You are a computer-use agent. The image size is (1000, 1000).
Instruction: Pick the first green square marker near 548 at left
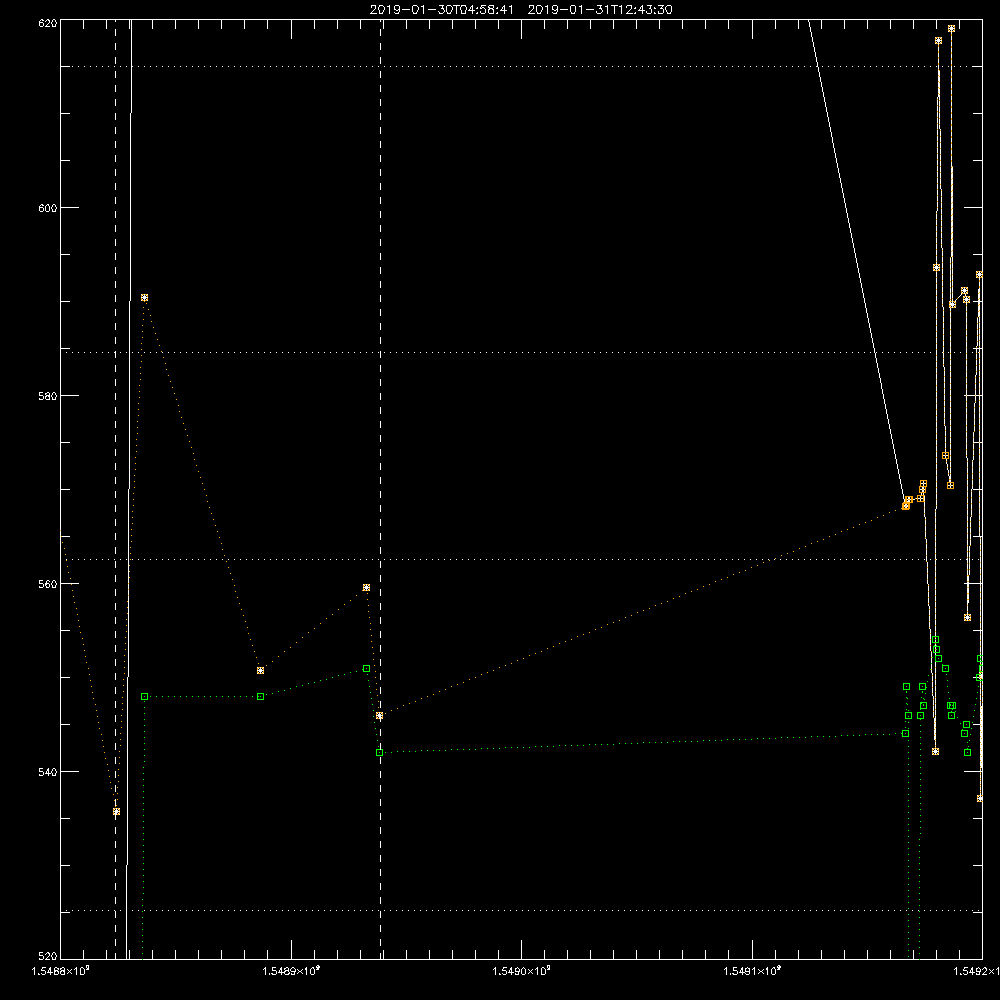pos(144,696)
